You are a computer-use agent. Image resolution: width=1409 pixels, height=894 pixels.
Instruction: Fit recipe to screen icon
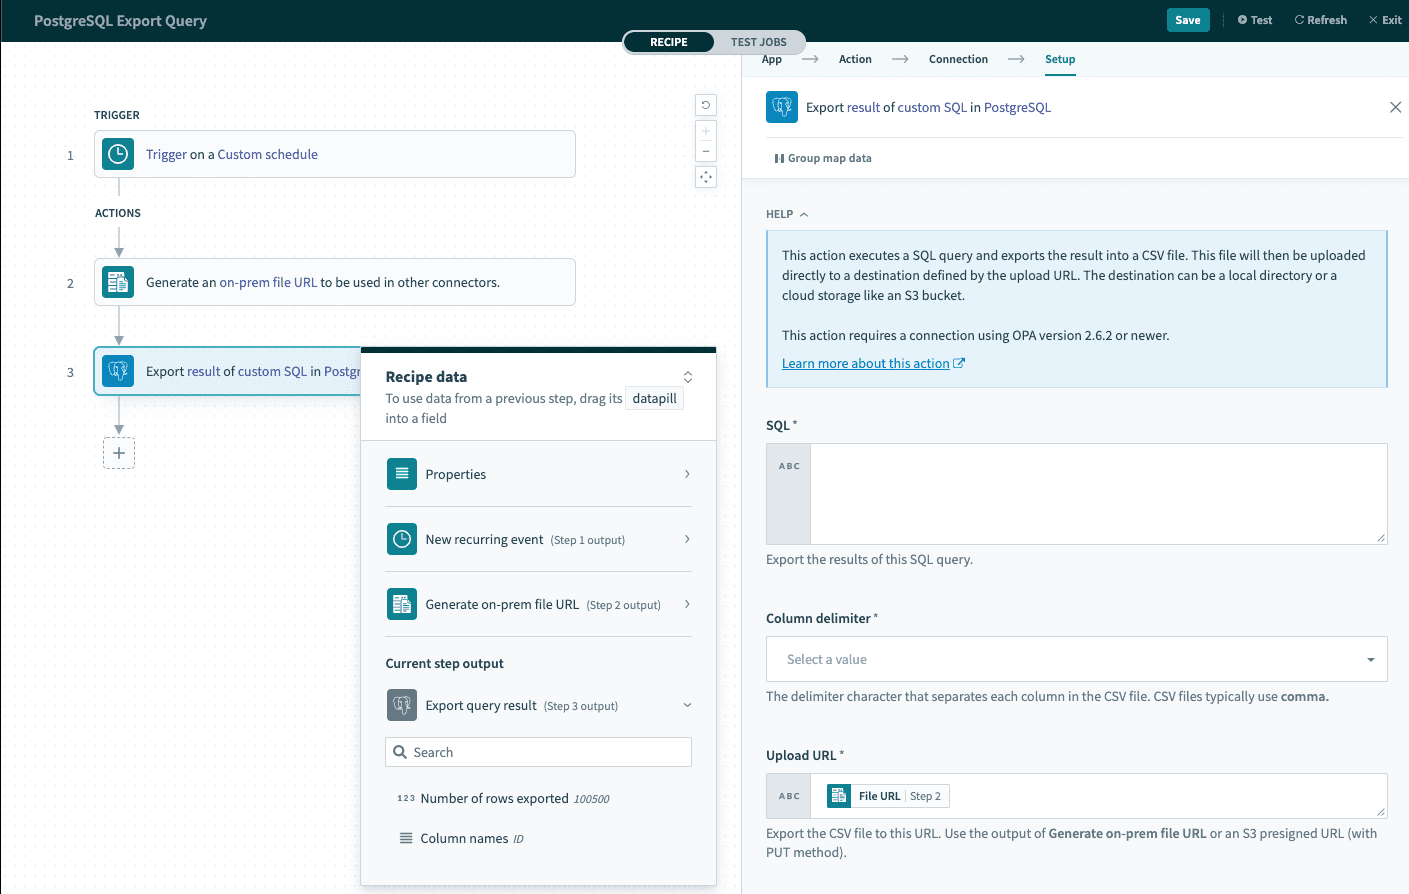[706, 177]
